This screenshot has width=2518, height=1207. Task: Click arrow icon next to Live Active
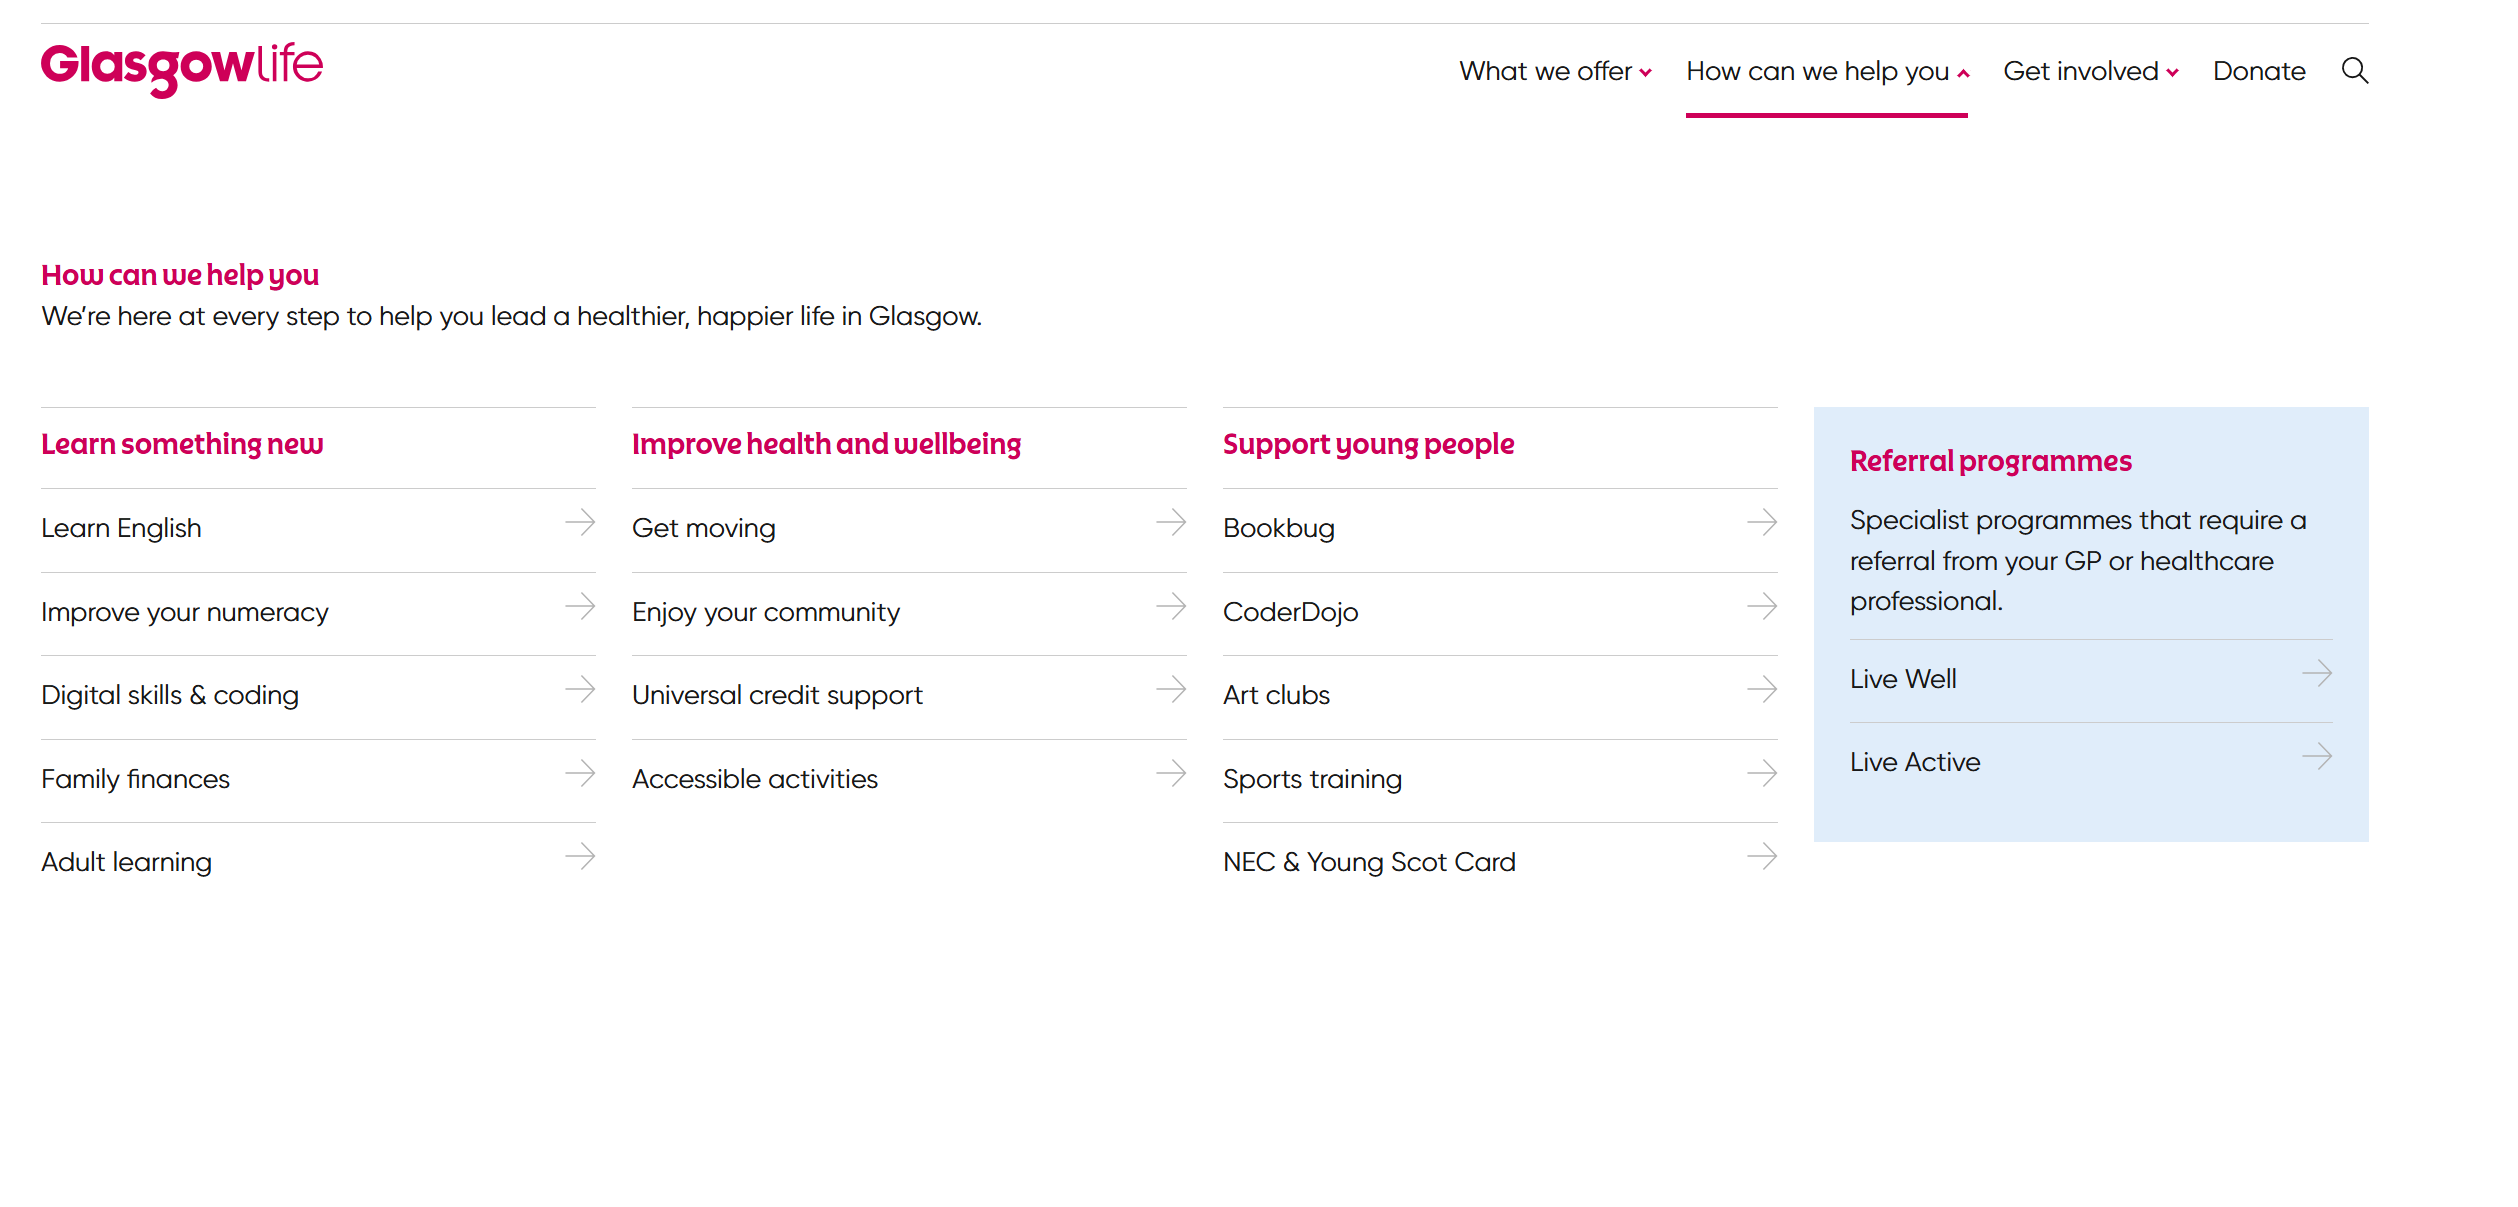(2316, 756)
